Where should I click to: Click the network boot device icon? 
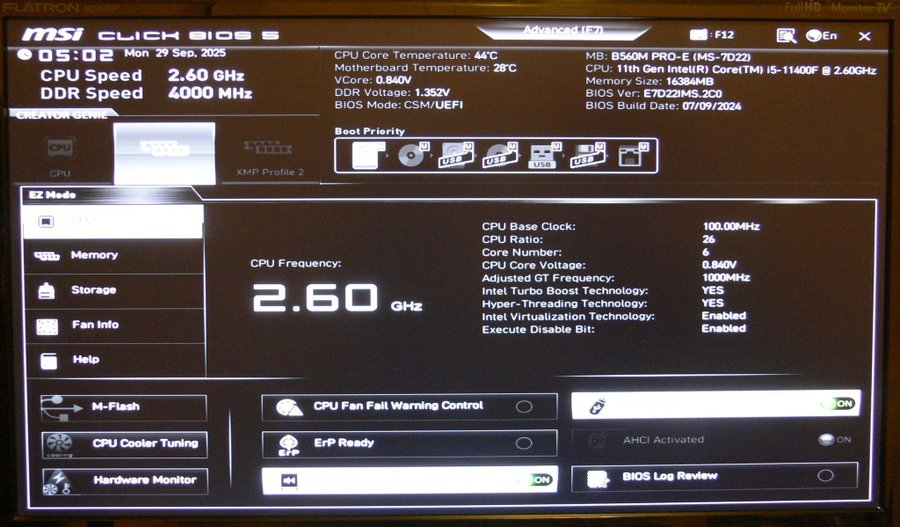(x=630, y=155)
